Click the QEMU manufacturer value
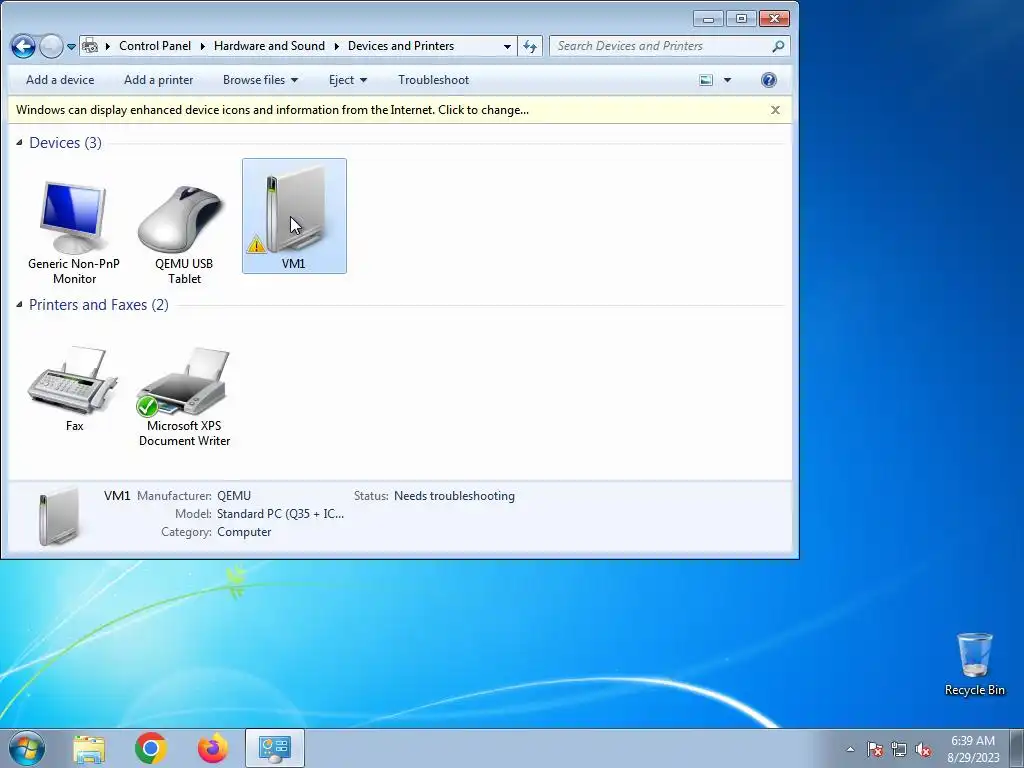 pos(234,496)
